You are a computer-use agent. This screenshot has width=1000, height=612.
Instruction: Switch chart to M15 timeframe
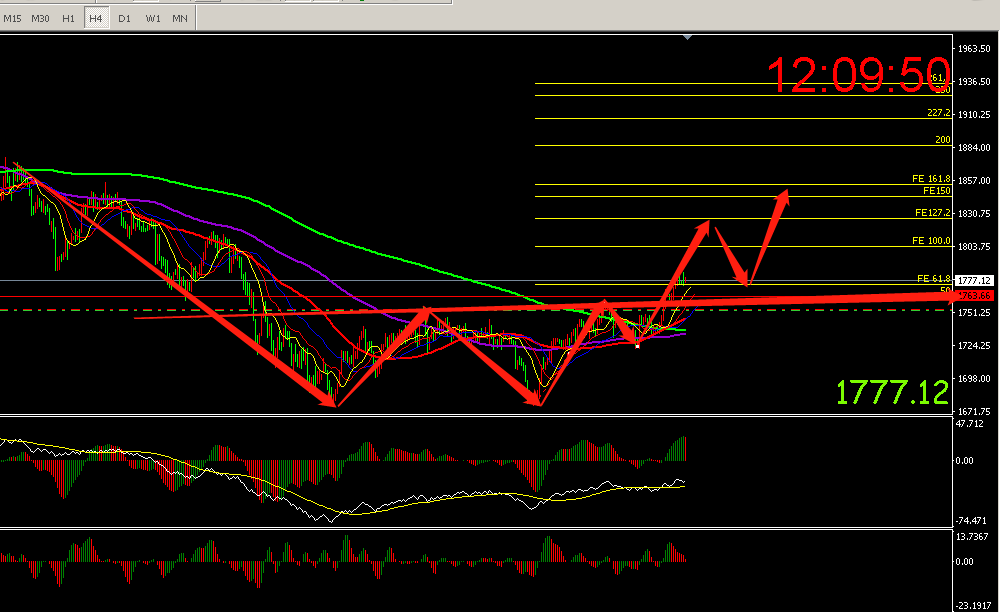(x=12, y=18)
